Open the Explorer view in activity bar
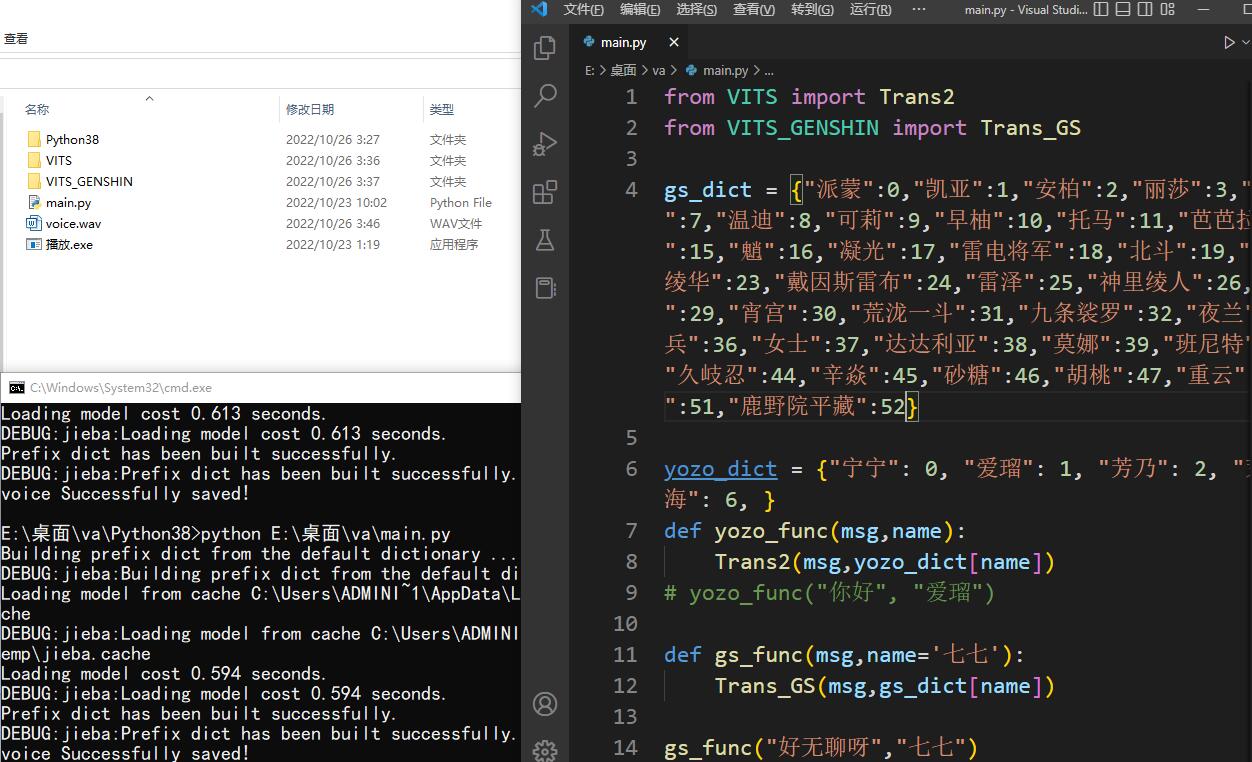Image resolution: width=1252 pixels, height=762 pixels. point(545,48)
